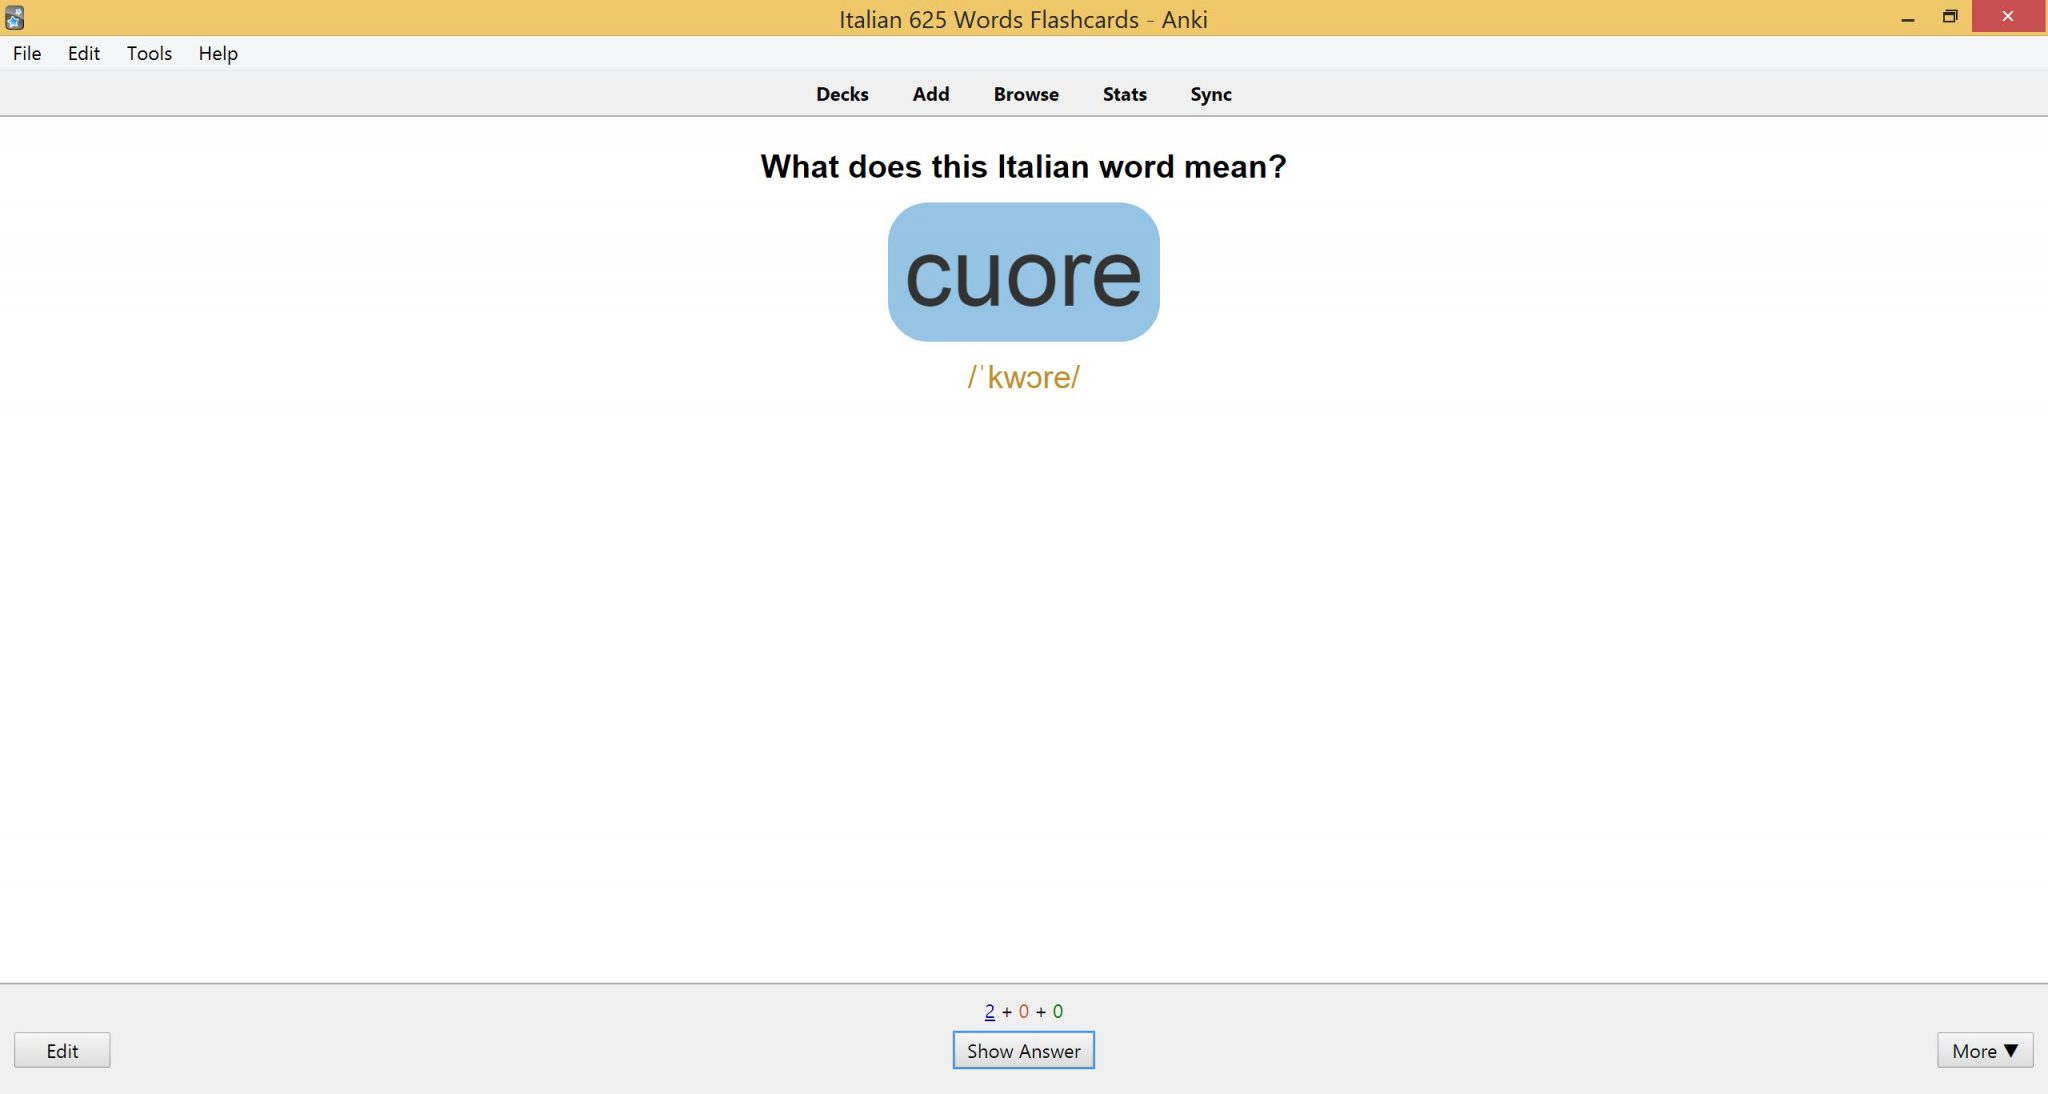
Task: Click the Anki icon in the title bar
Action: click(x=14, y=17)
